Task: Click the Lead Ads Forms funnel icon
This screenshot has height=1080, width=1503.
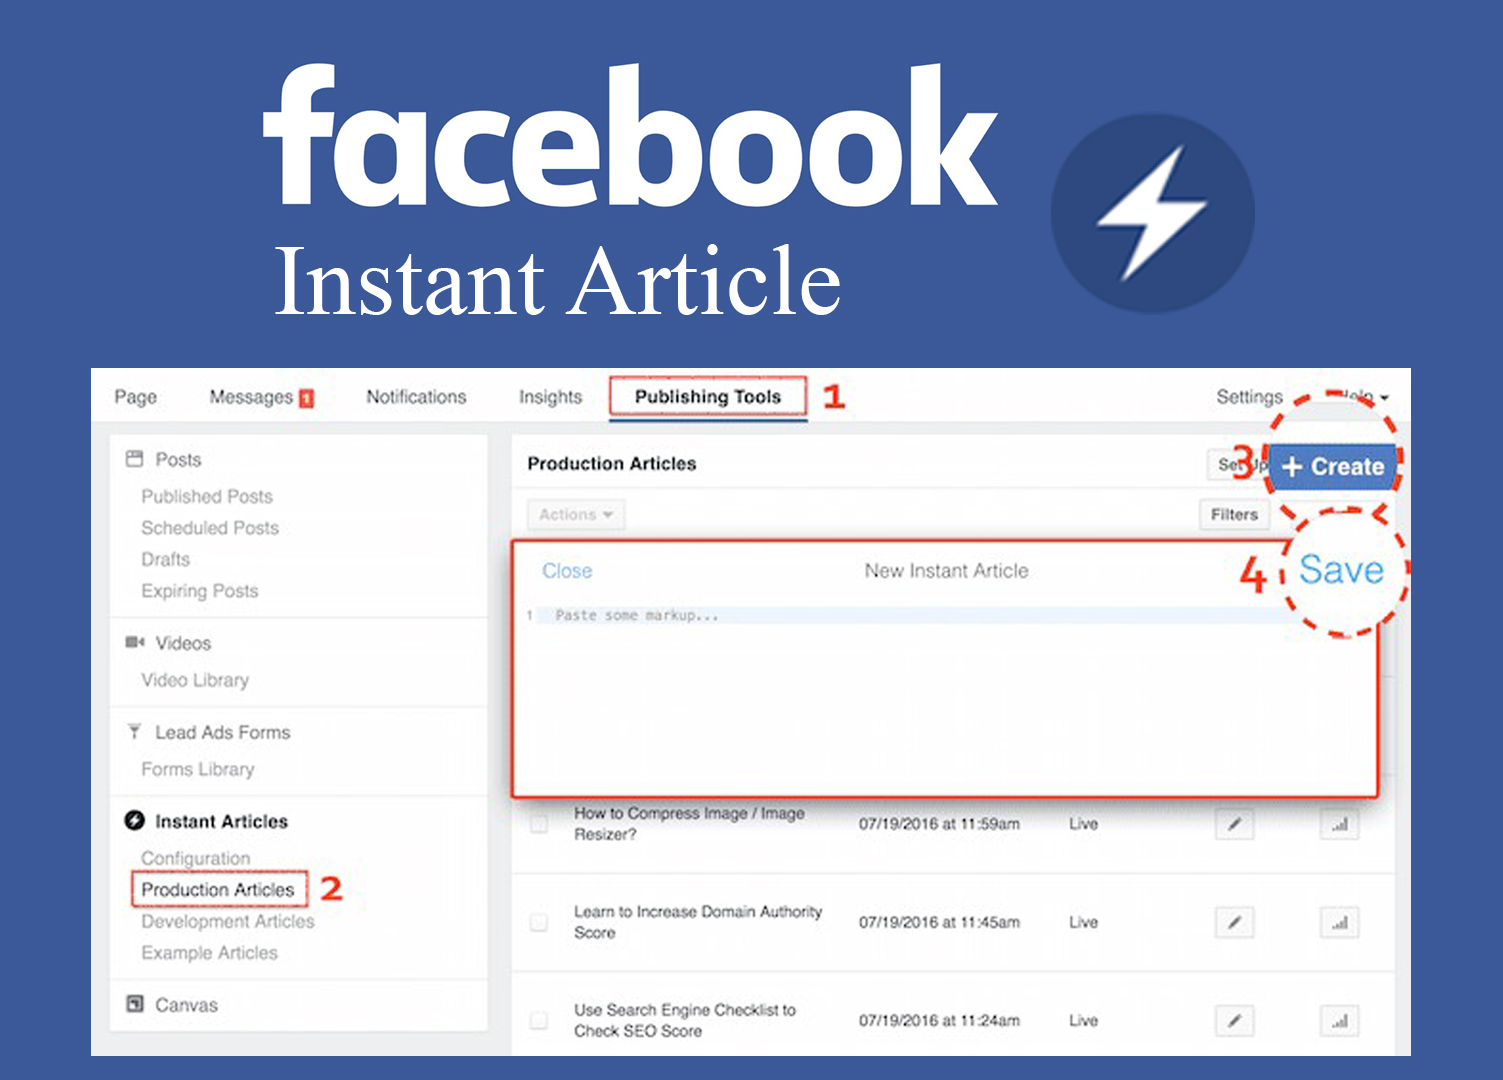Action: [x=134, y=732]
